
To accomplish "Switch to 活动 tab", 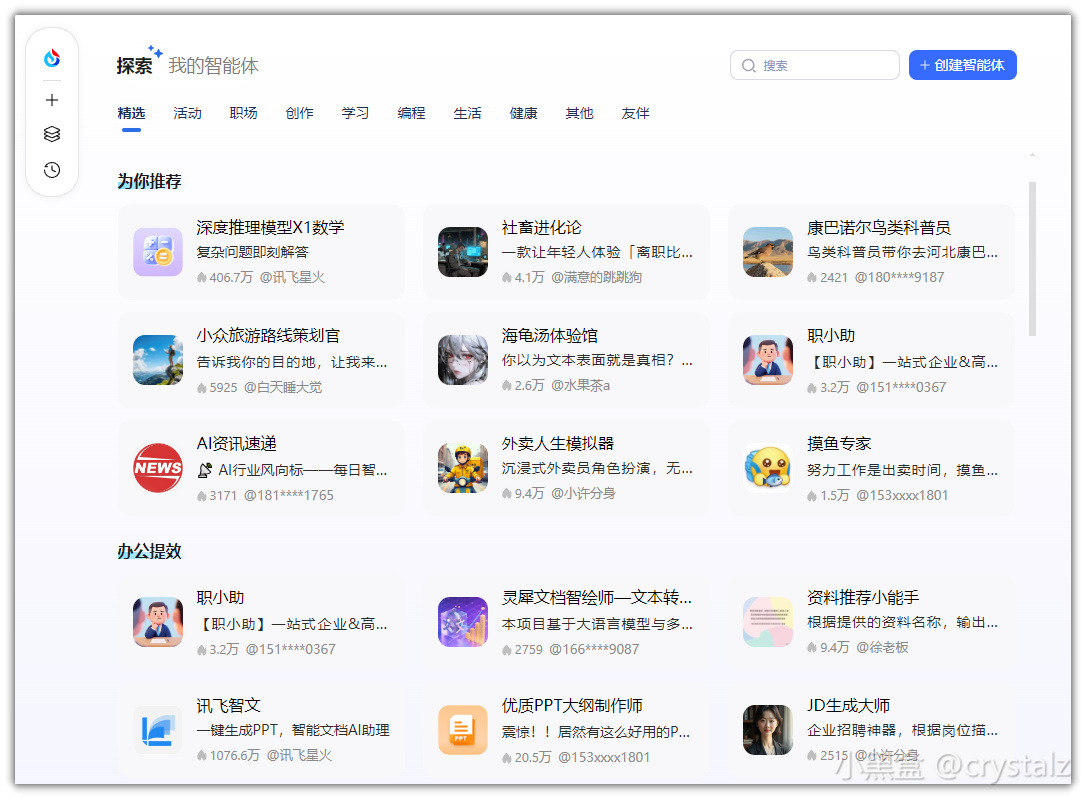I will [x=188, y=114].
